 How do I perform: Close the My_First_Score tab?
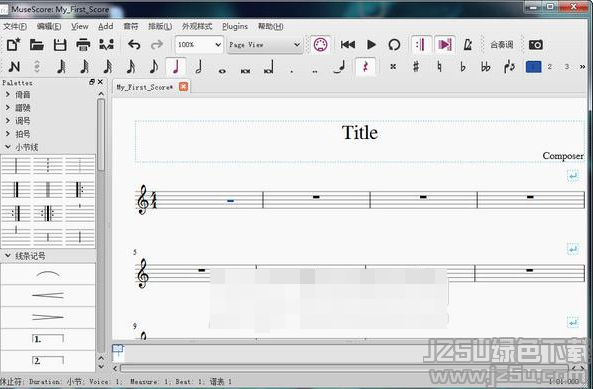[183, 87]
